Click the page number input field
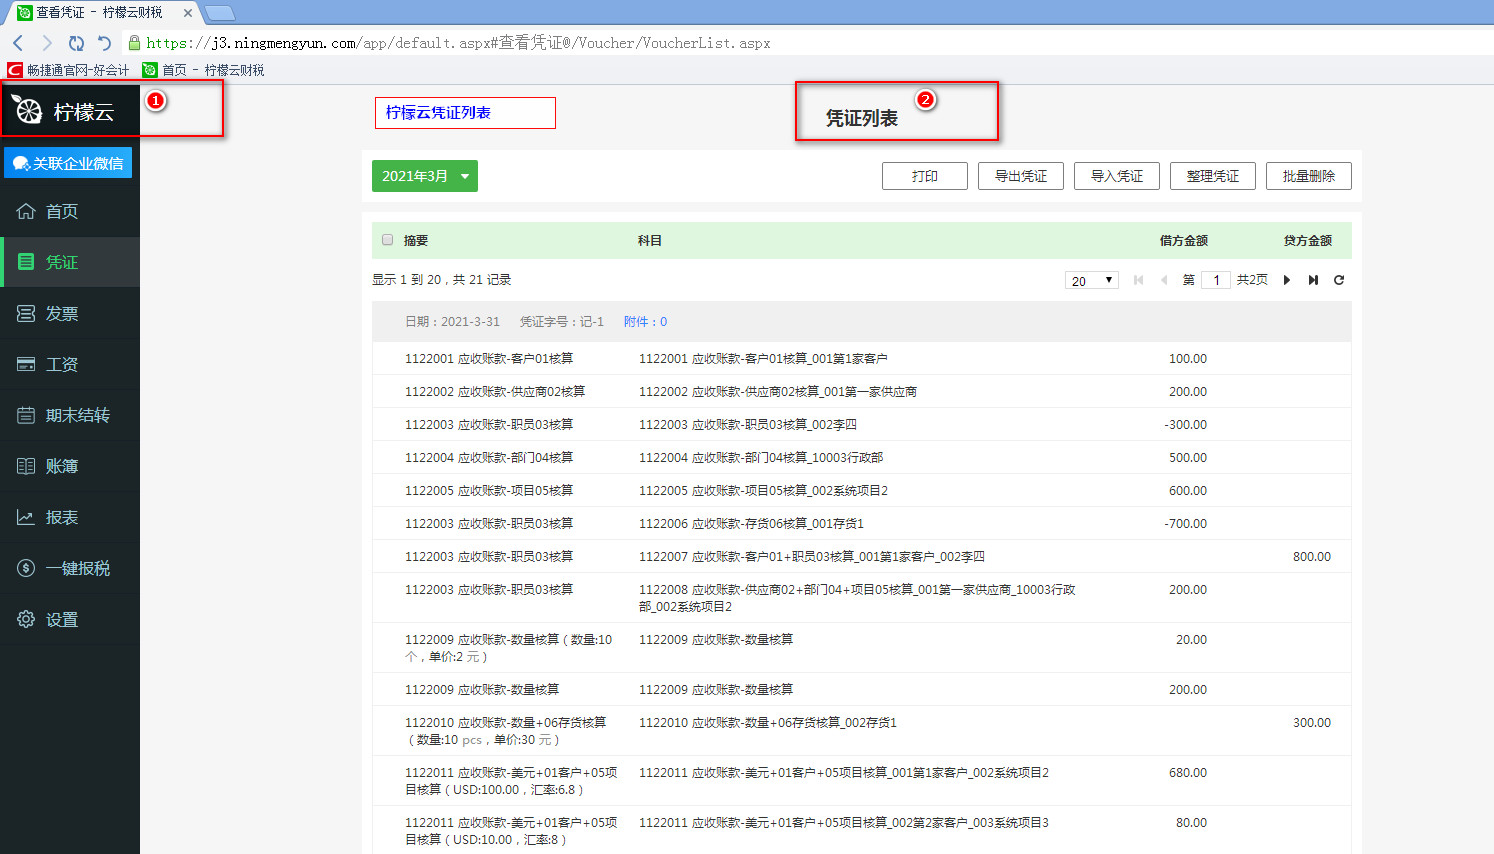Viewport: 1494px width, 854px height. pos(1215,280)
